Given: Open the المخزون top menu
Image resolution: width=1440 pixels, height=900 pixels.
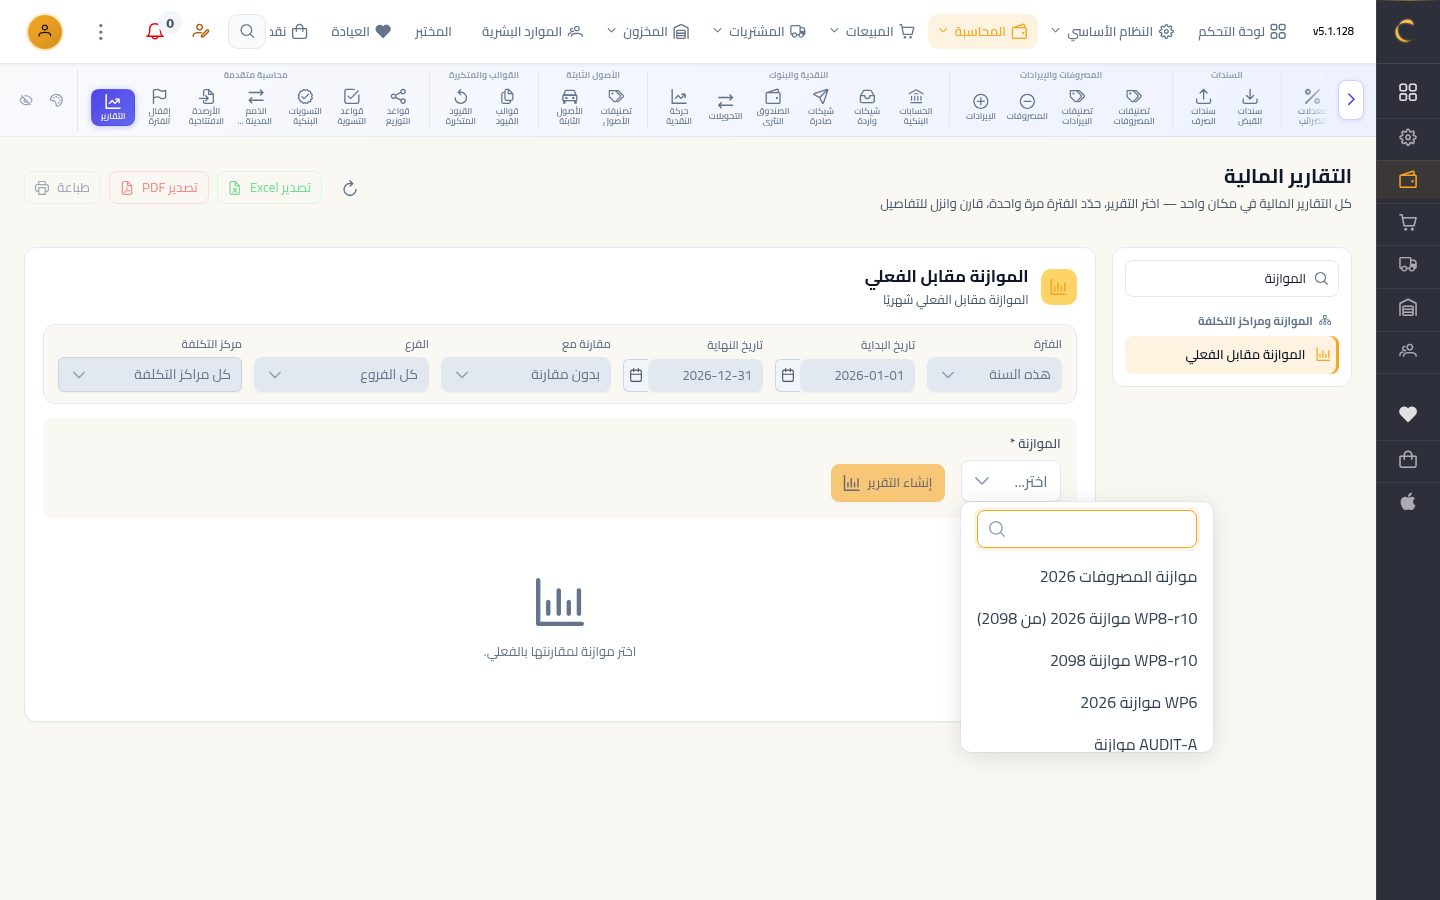Looking at the screenshot, I should (x=649, y=31).
